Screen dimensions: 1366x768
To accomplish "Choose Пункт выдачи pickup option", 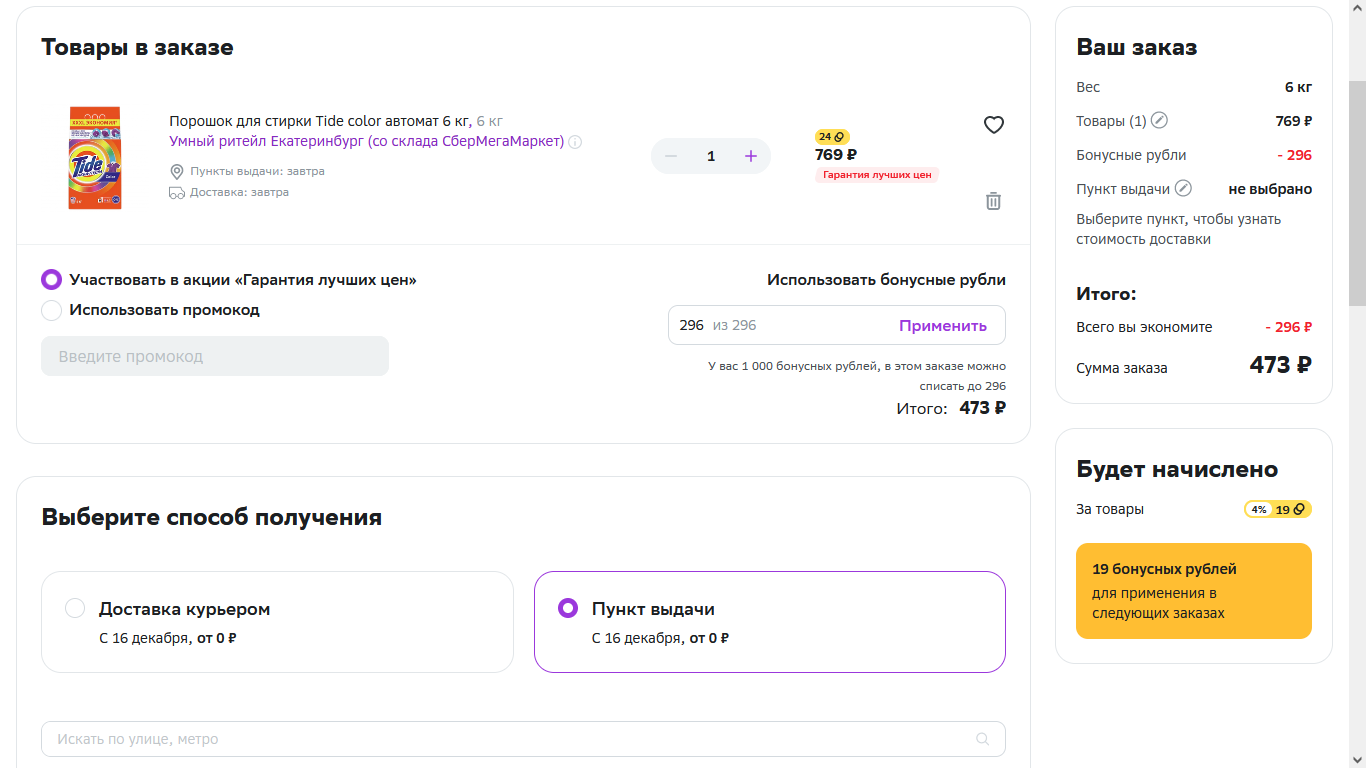I will 770,622.
